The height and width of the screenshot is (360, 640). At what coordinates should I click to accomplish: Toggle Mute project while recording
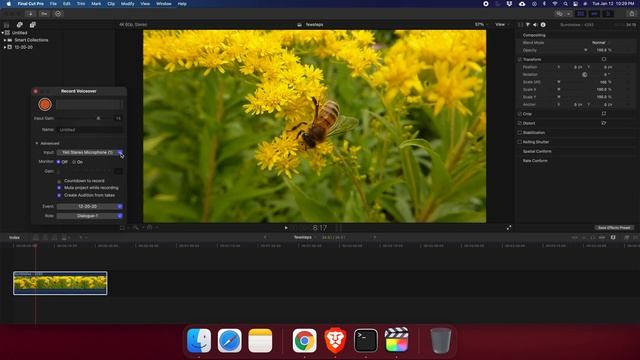pyautogui.click(x=59, y=188)
